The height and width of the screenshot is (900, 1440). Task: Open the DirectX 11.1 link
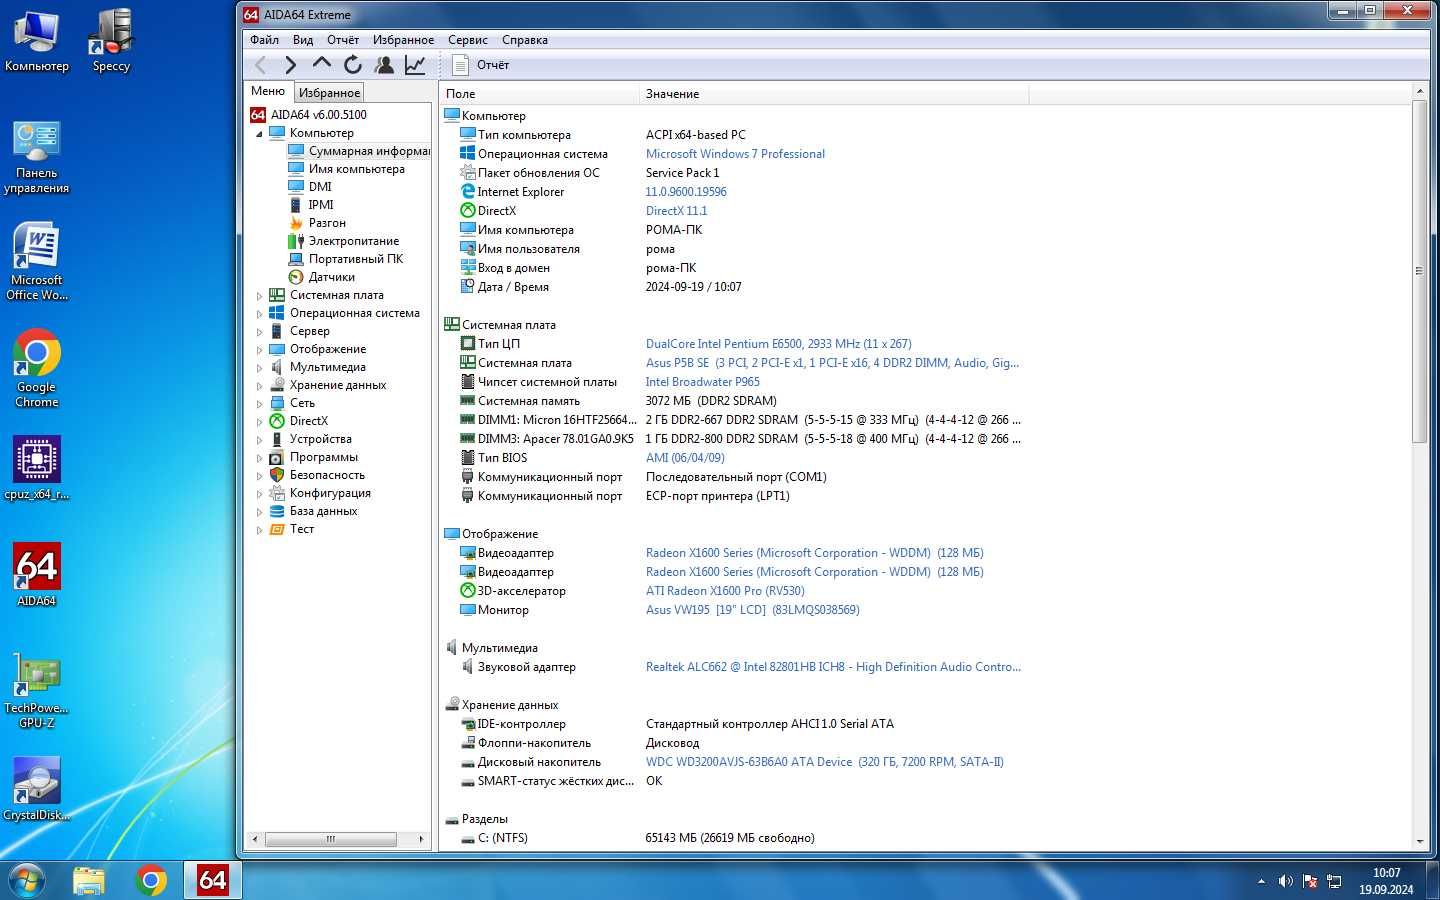(x=676, y=211)
